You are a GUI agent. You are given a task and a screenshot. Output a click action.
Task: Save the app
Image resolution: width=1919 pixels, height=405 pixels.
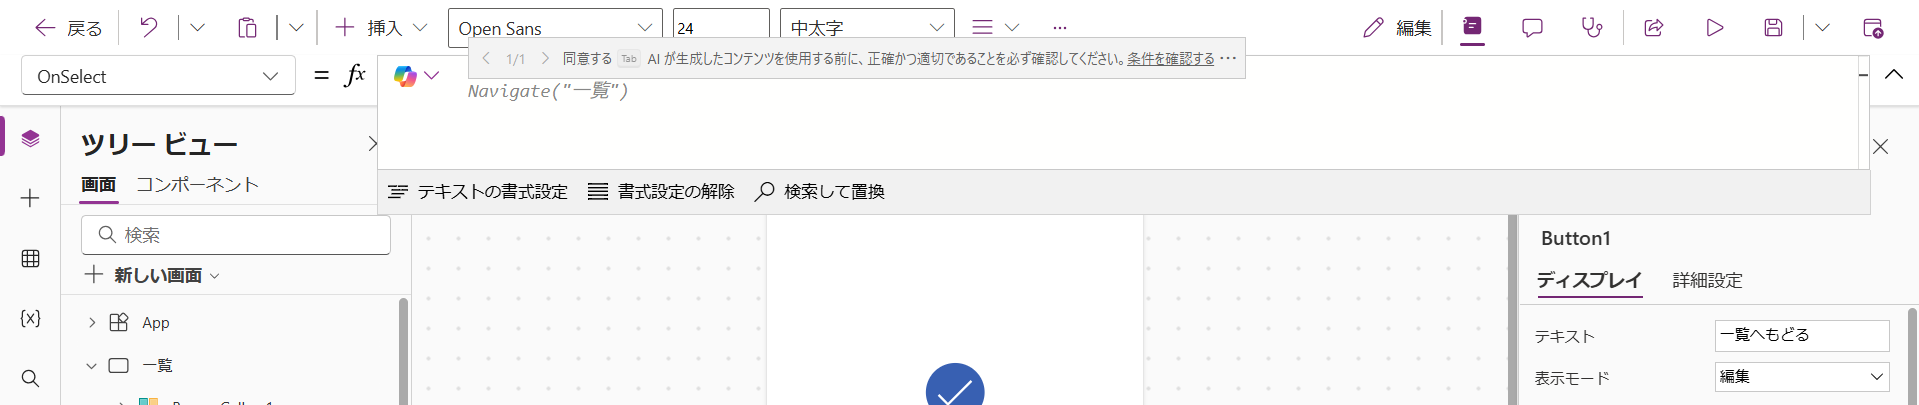(1773, 28)
